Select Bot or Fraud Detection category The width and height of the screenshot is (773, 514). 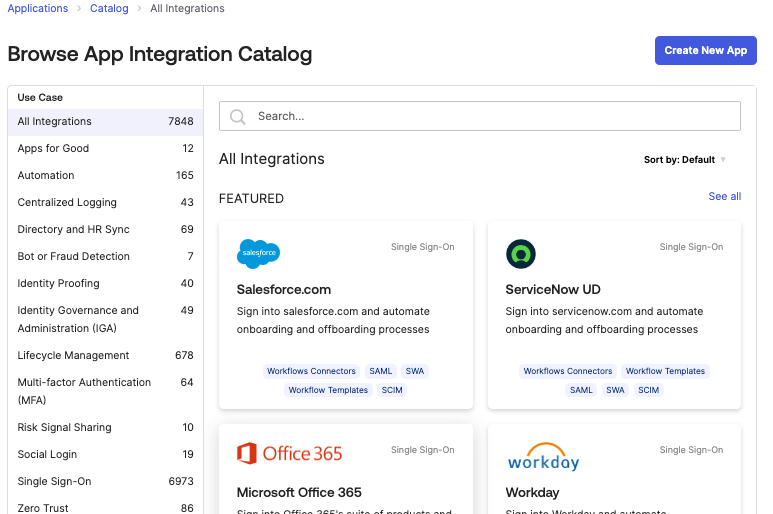coord(105,256)
